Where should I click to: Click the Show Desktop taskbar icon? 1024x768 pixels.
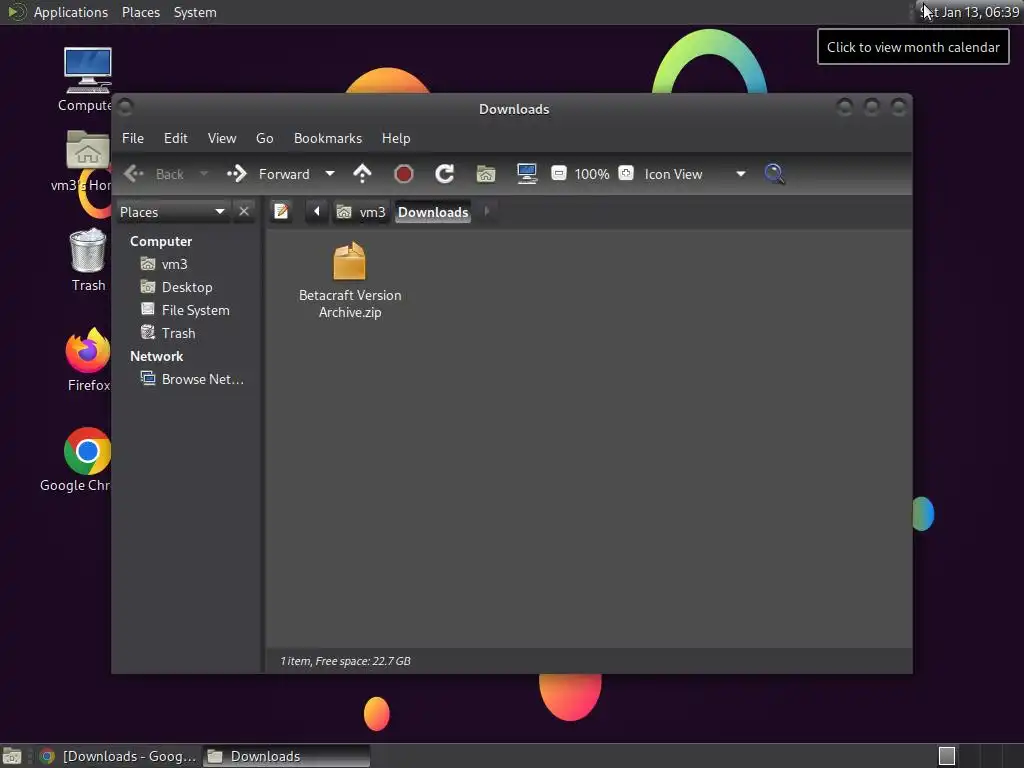12,756
